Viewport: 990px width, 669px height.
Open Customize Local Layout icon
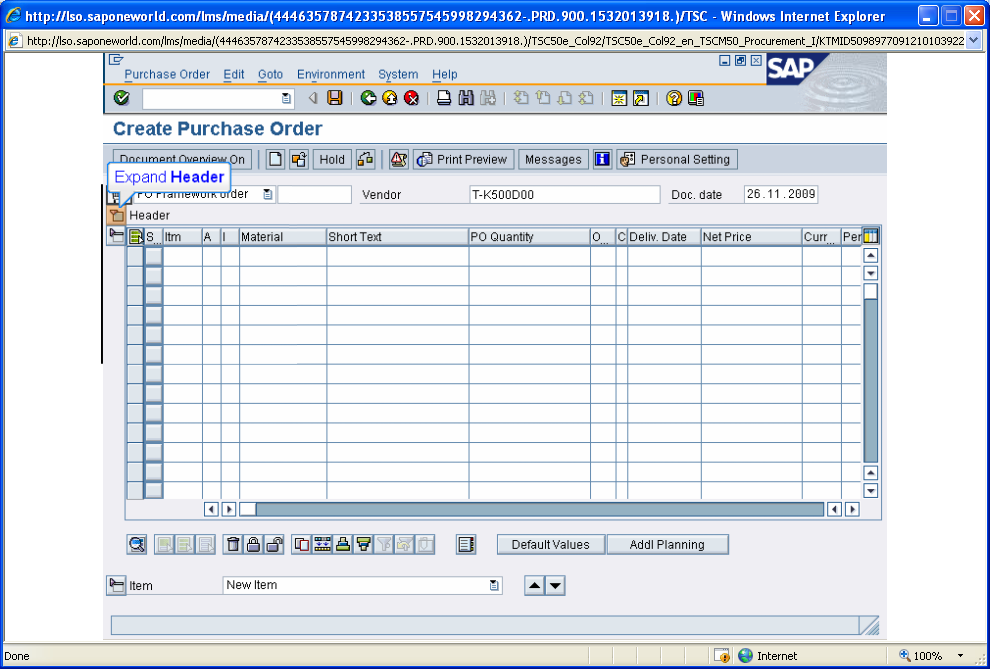(x=696, y=98)
